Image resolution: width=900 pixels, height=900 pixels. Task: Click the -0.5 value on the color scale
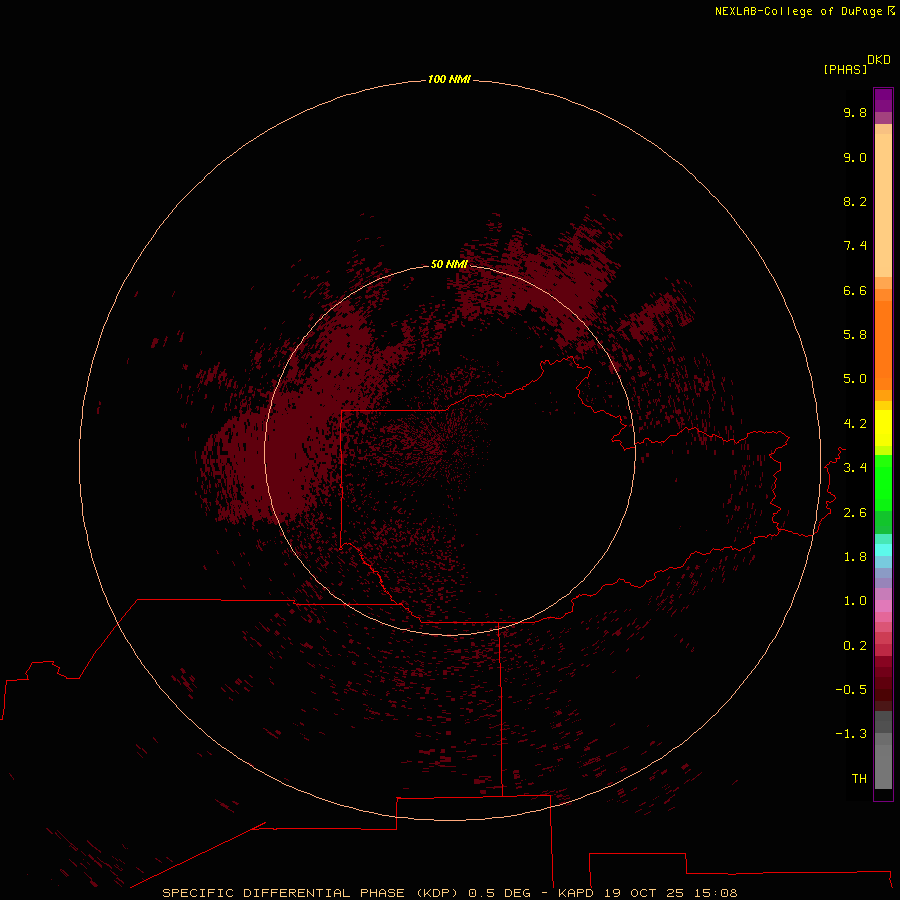point(851,690)
